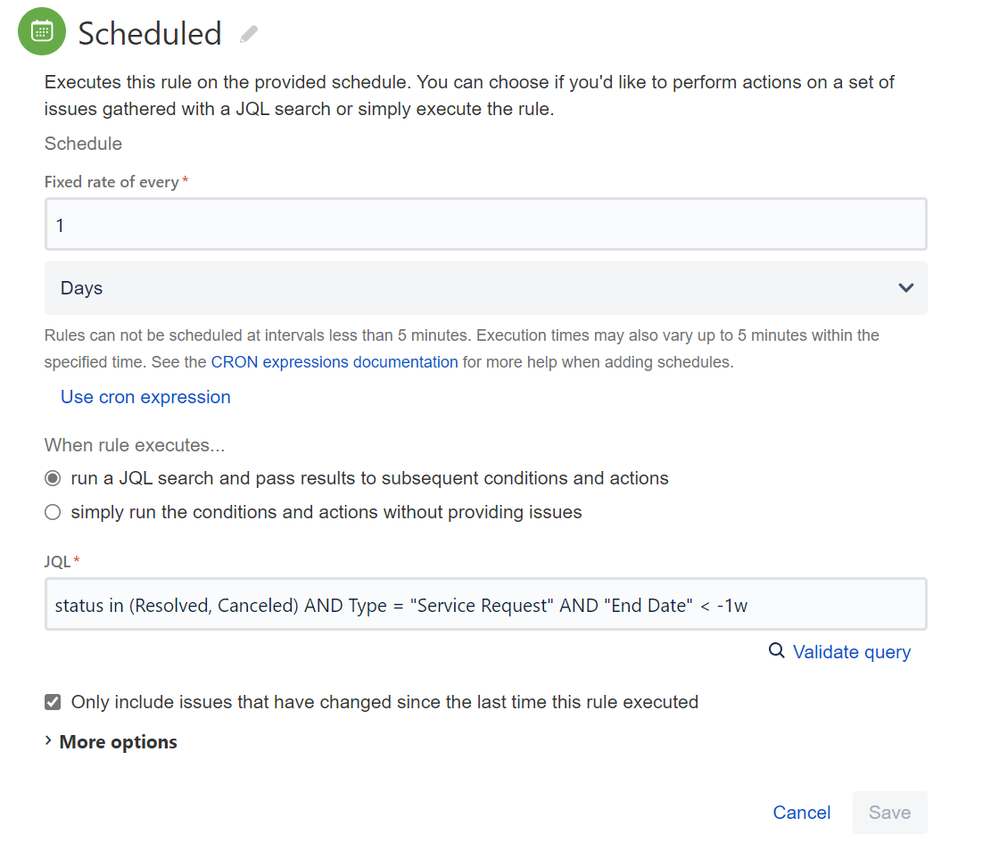Focus the Fixed rate of every input field

coord(485,224)
